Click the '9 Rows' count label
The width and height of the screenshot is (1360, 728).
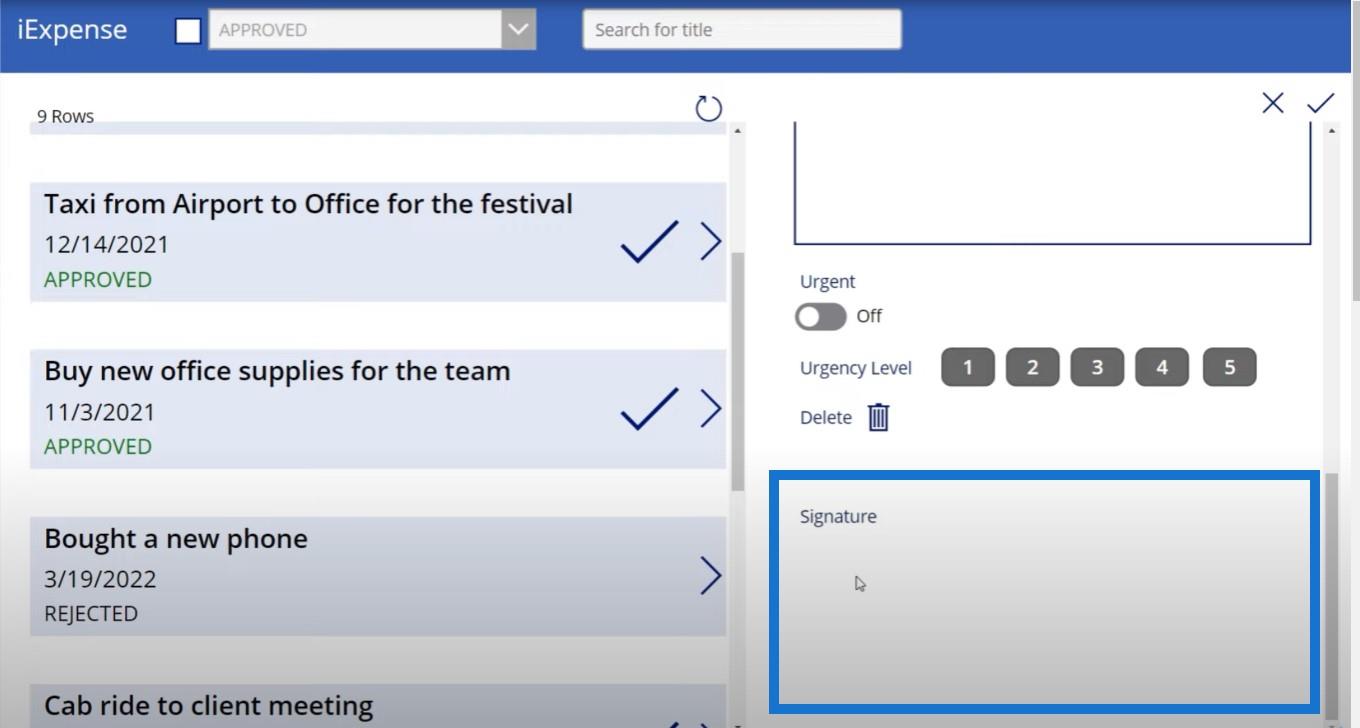pos(66,117)
